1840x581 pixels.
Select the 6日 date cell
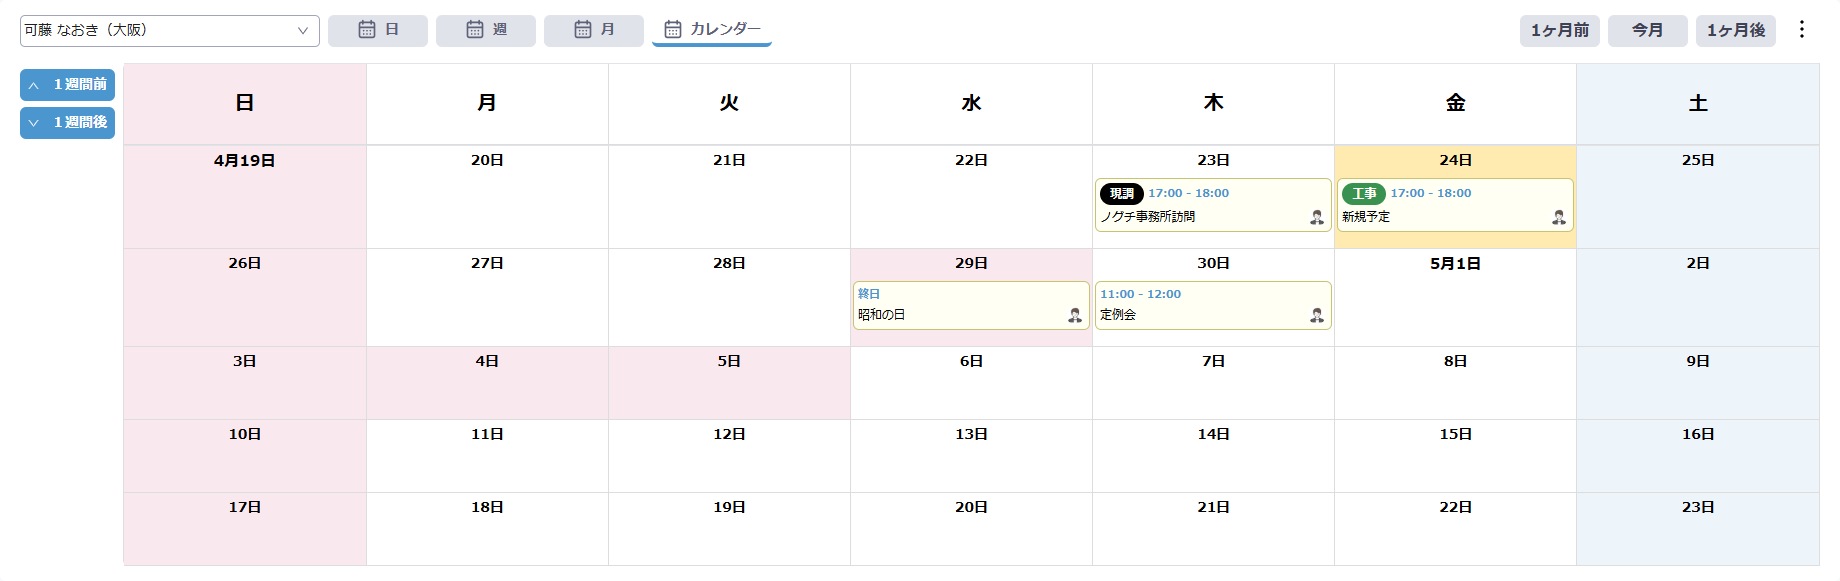(x=971, y=383)
